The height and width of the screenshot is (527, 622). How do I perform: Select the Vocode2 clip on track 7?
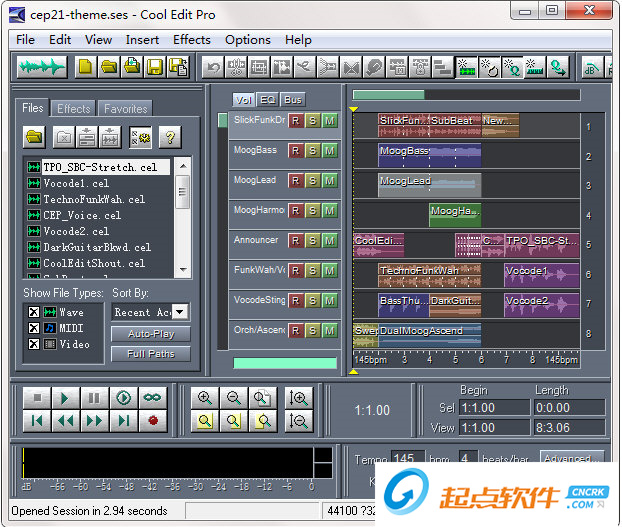tap(541, 305)
